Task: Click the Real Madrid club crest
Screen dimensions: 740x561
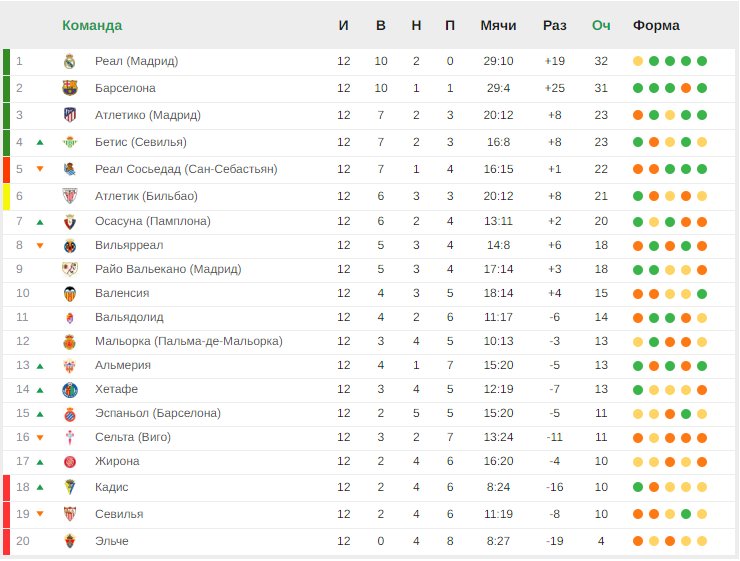Action: click(70, 61)
